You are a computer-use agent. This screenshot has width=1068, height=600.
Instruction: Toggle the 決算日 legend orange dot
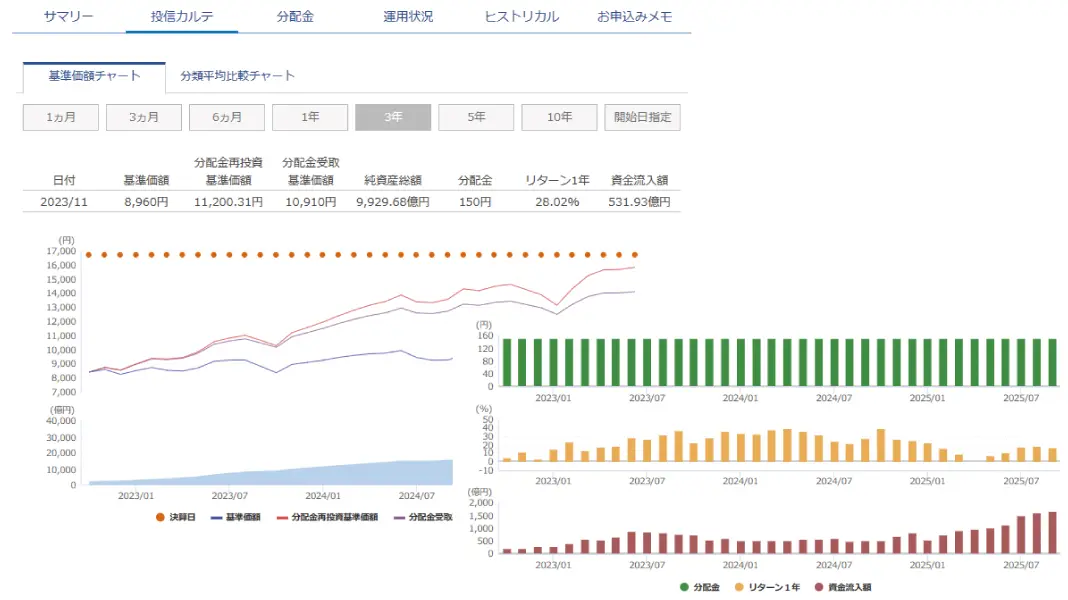[x=160, y=518]
